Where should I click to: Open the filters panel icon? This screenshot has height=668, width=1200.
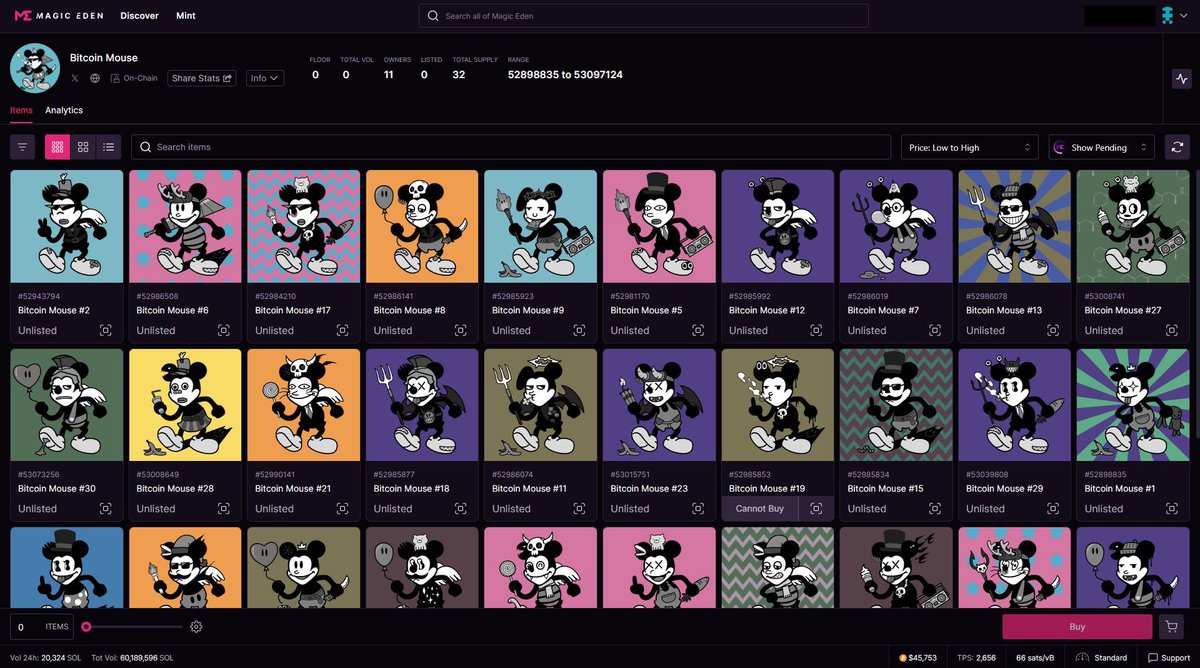22,147
